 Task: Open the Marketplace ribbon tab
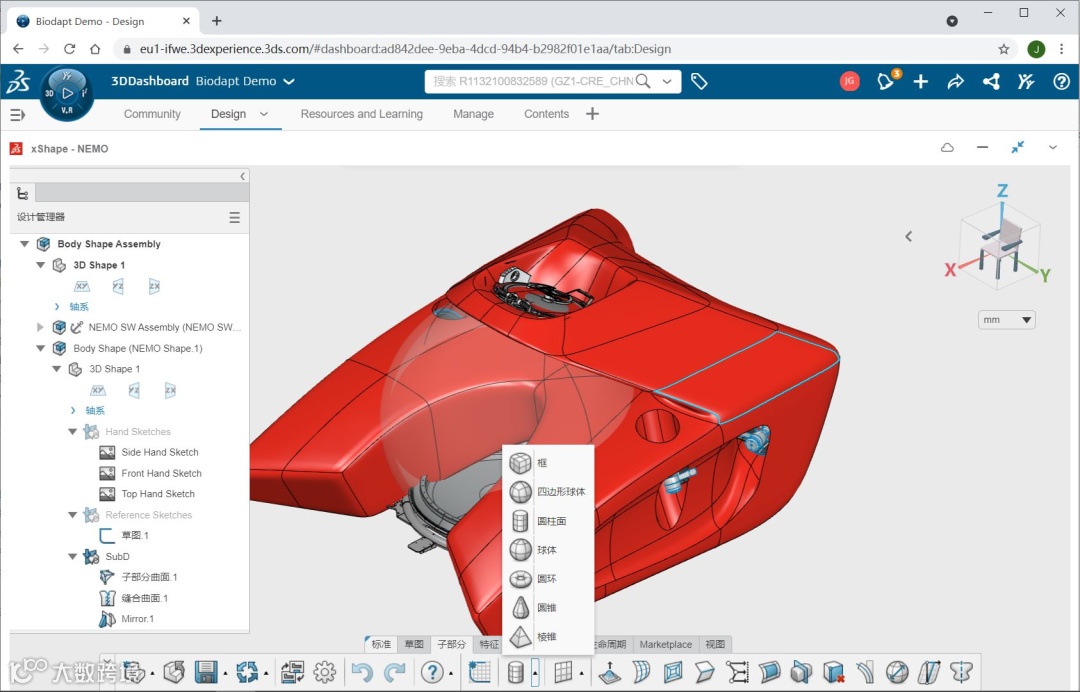(x=665, y=644)
